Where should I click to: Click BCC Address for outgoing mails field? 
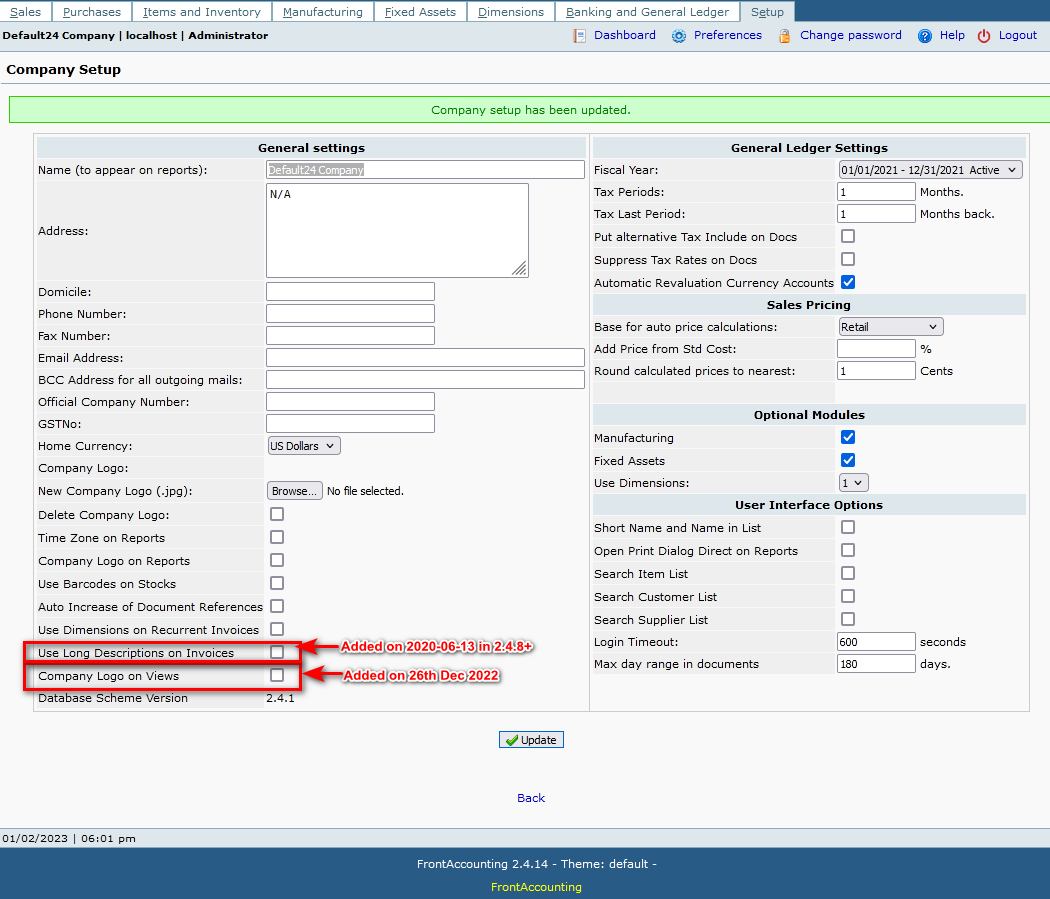click(425, 380)
